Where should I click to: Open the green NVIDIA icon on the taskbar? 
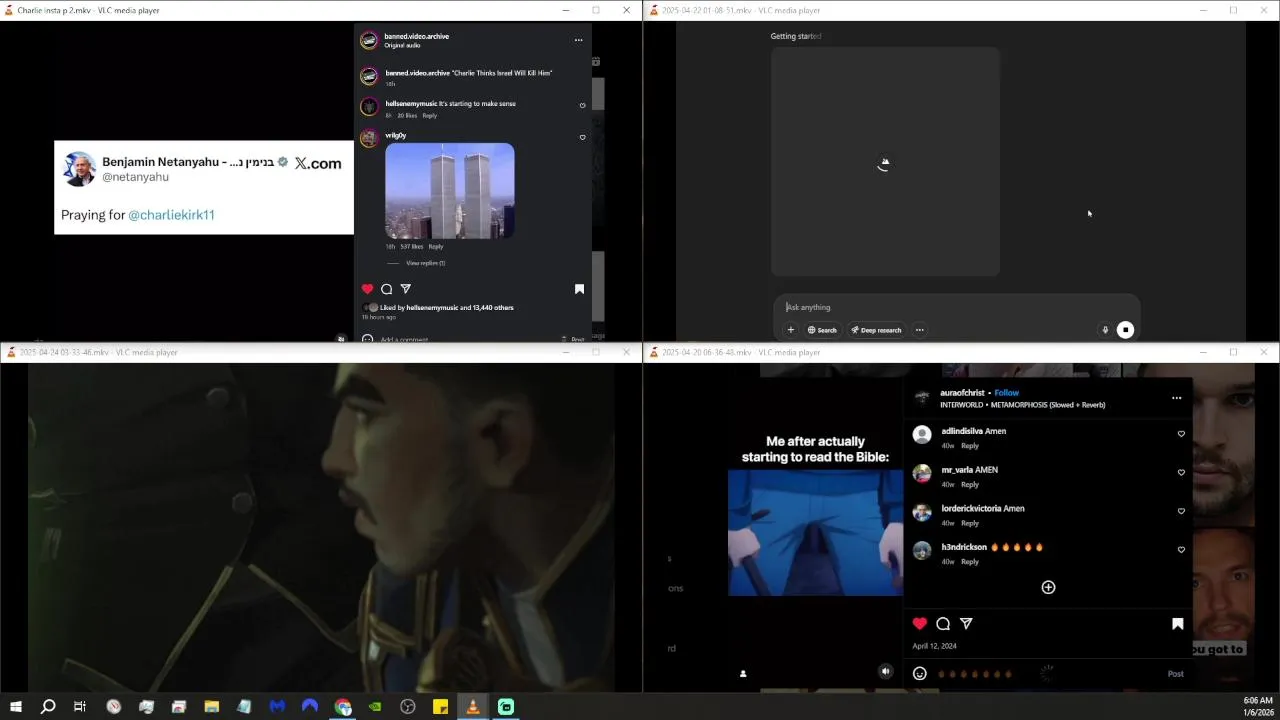[x=375, y=707]
